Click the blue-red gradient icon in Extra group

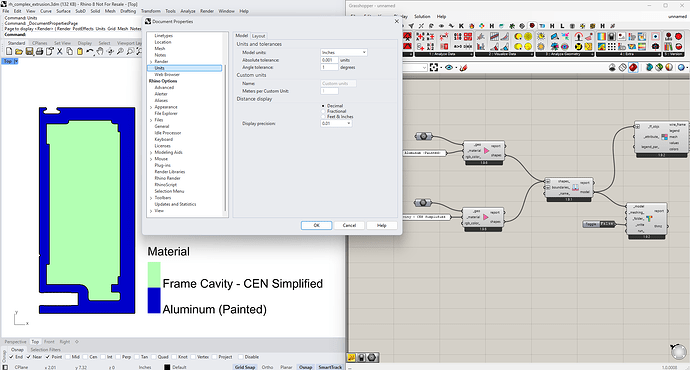601,37
